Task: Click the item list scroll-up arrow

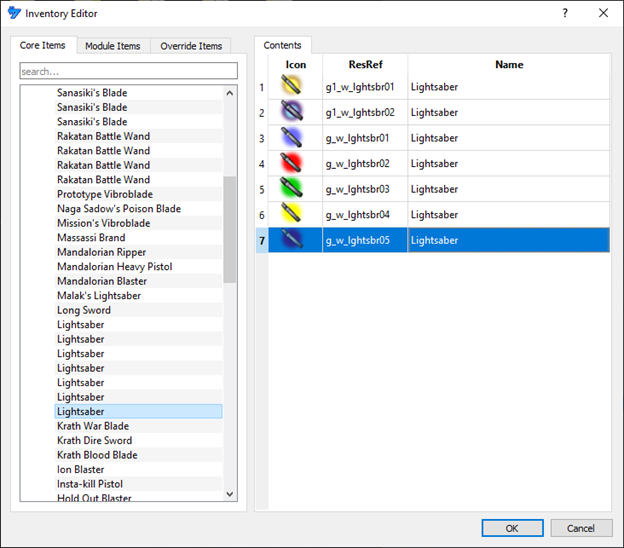Action: click(x=230, y=93)
